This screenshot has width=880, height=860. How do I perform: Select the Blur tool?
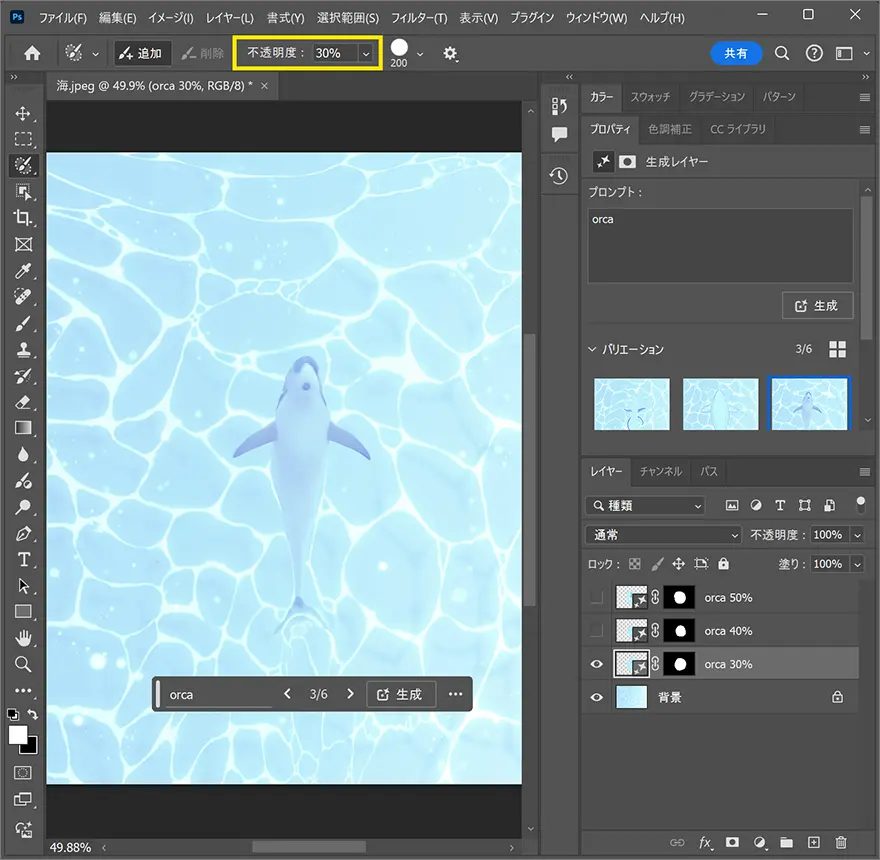(x=23, y=454)
